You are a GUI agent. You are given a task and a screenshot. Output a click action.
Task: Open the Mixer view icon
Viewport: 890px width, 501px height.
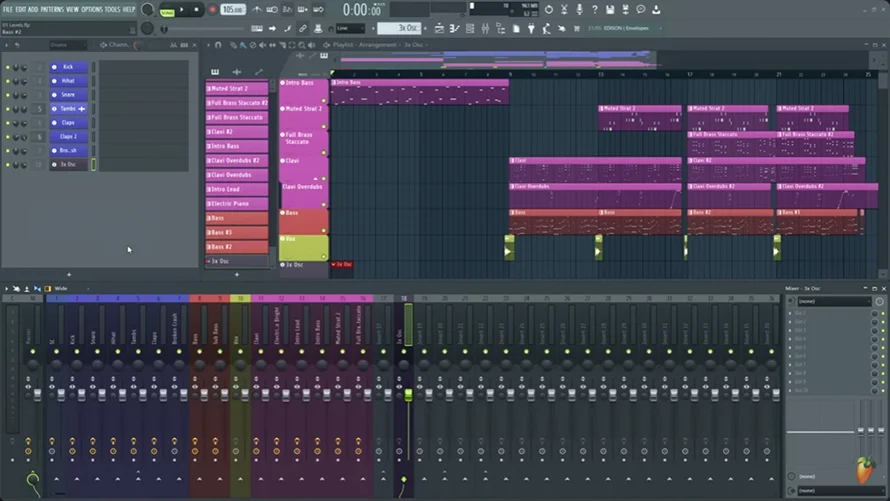[485, 28]
